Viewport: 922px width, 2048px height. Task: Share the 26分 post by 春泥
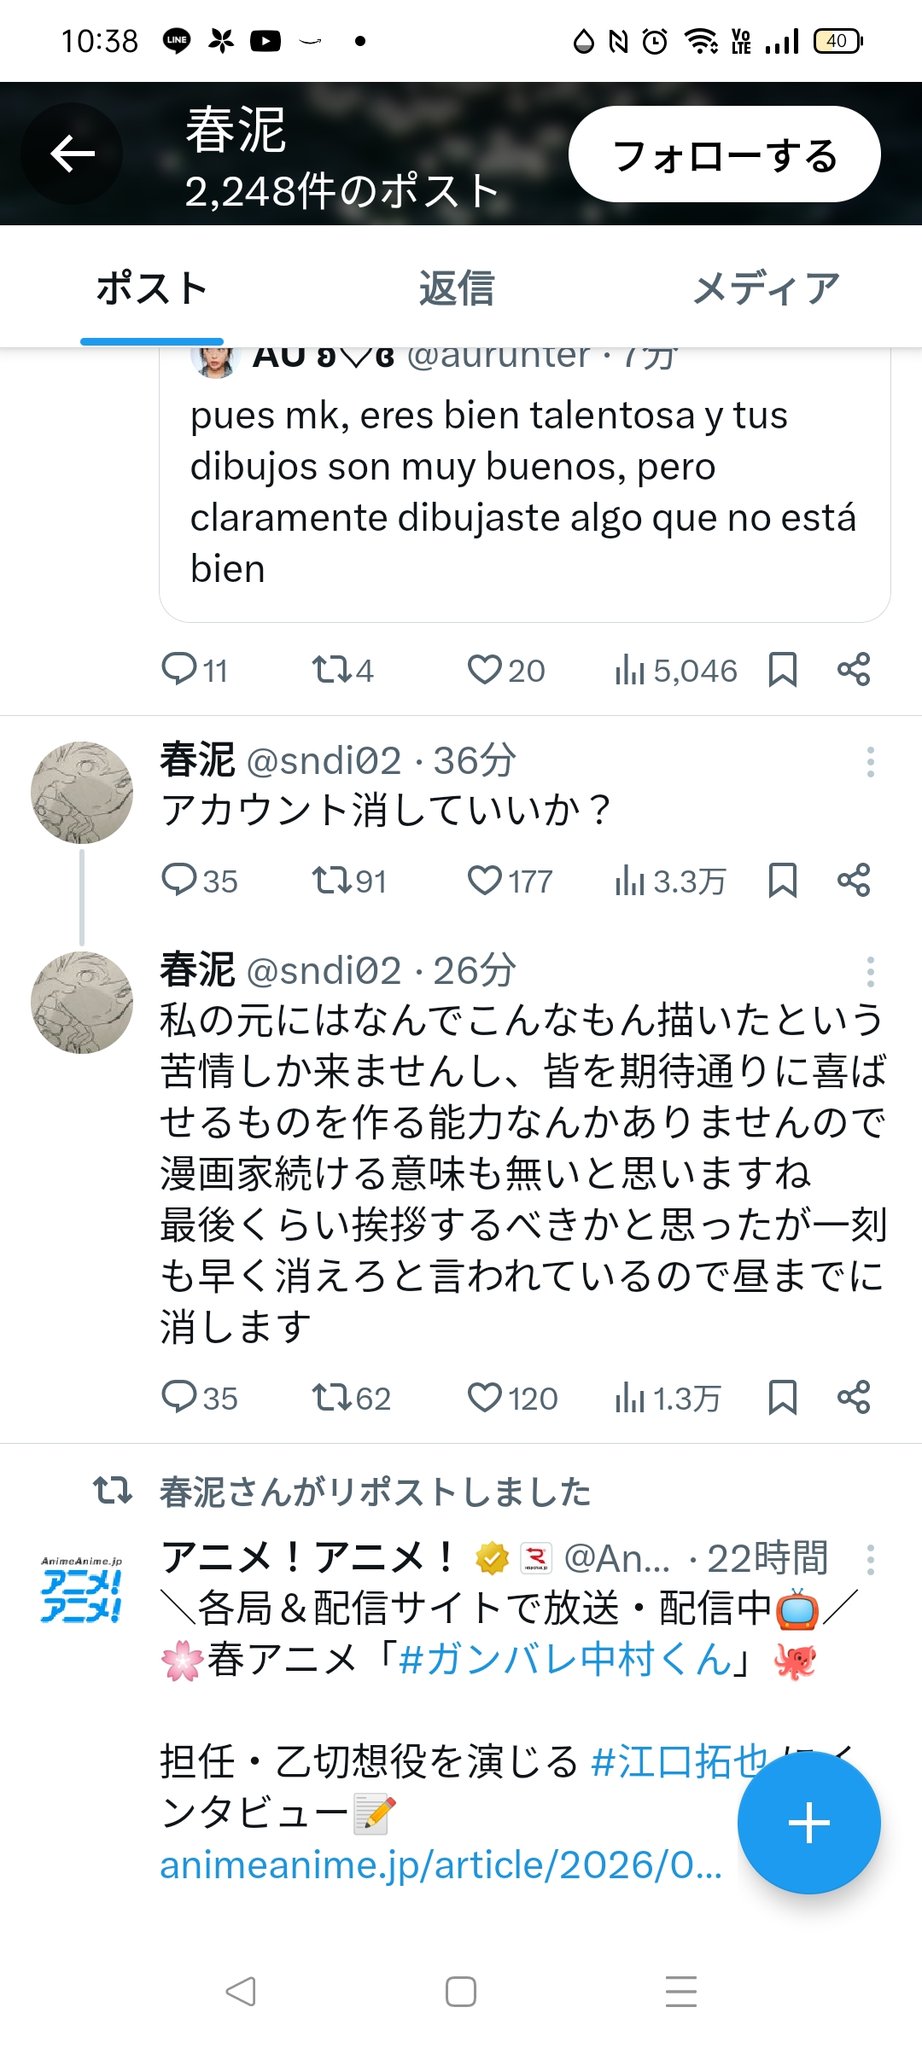coord(853,1397)
